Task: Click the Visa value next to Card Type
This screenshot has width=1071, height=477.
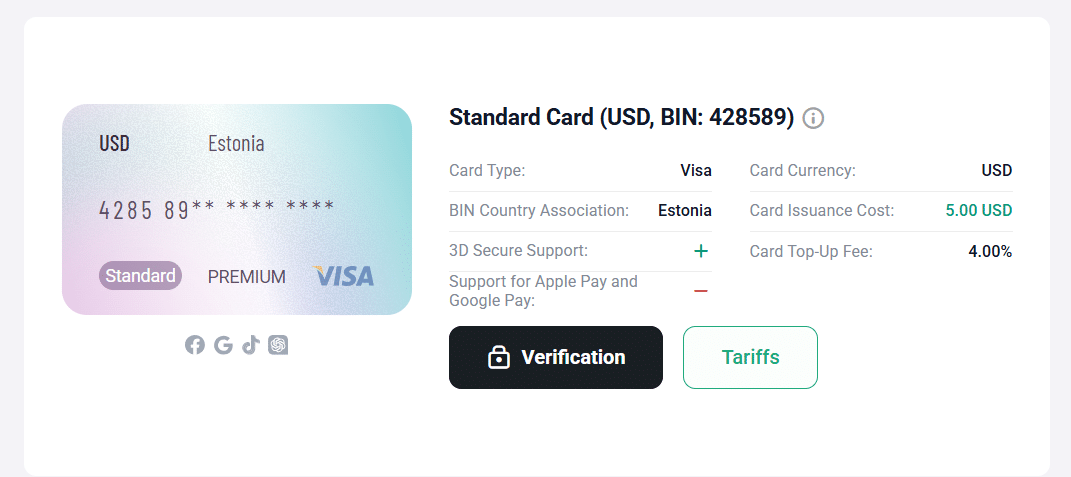Action: [696, 171]
